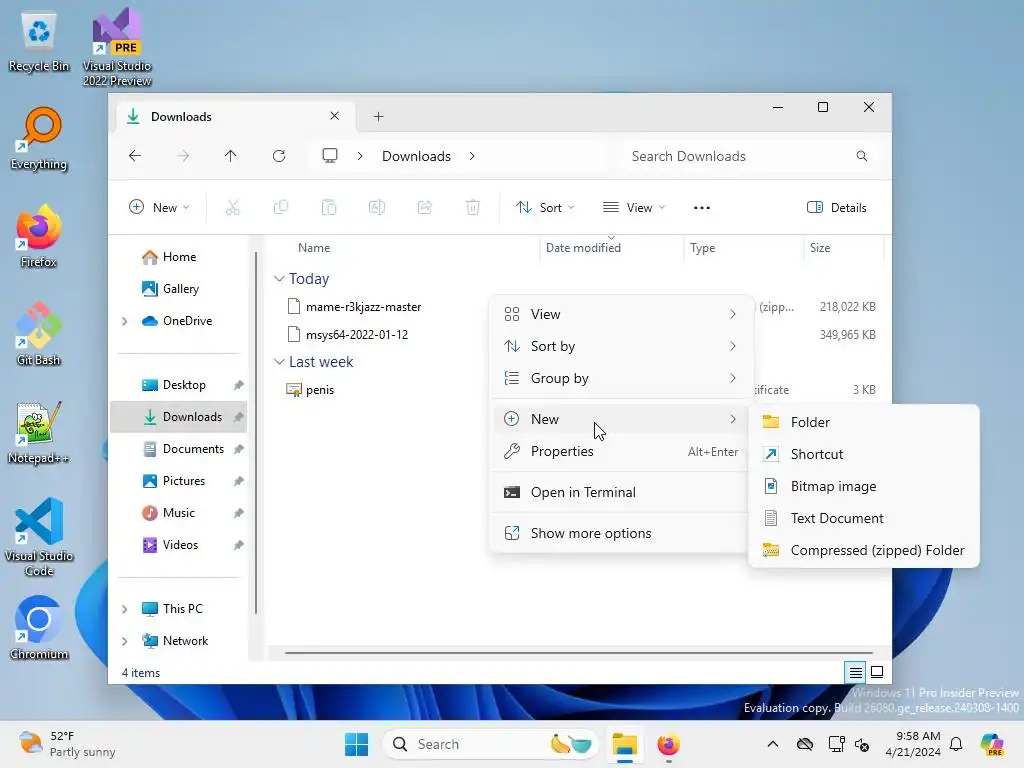
Task: Click the Windows Start button
Action: pos(357,744)
